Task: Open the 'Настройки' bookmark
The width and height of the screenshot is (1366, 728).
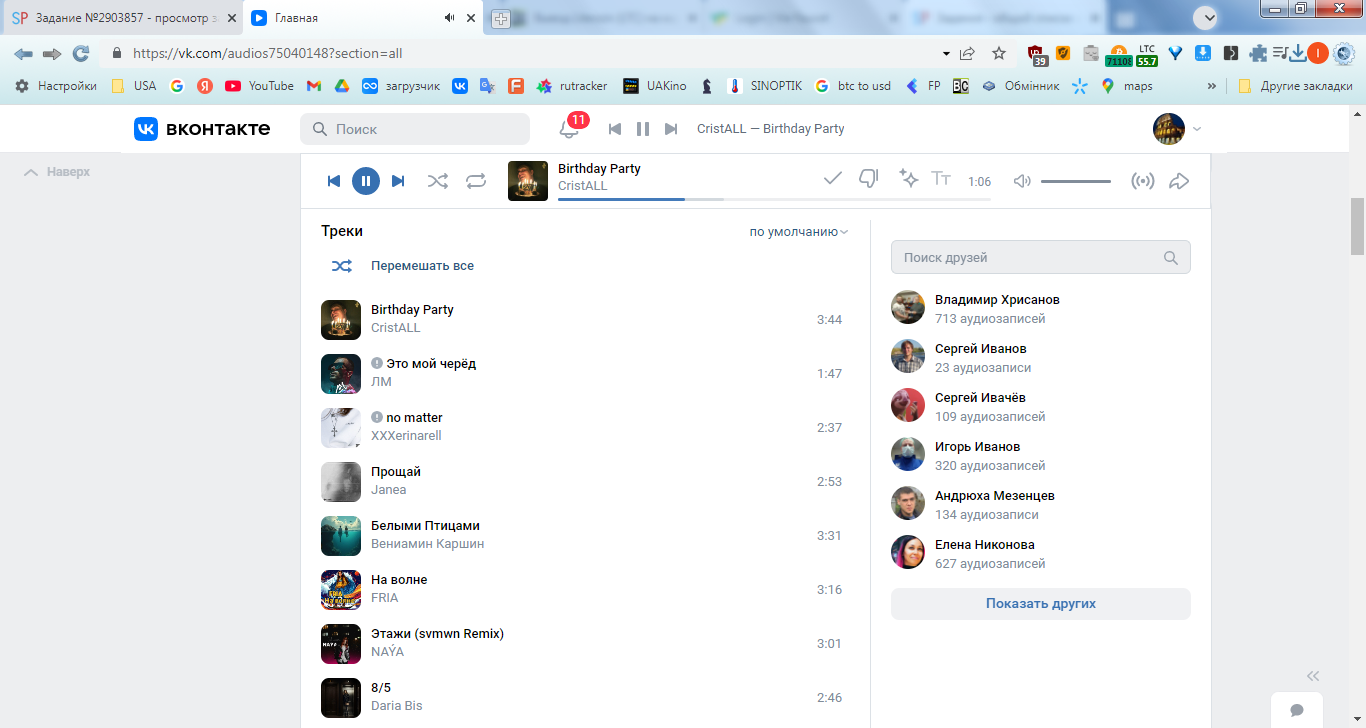Action: click(x=56, y=86)
